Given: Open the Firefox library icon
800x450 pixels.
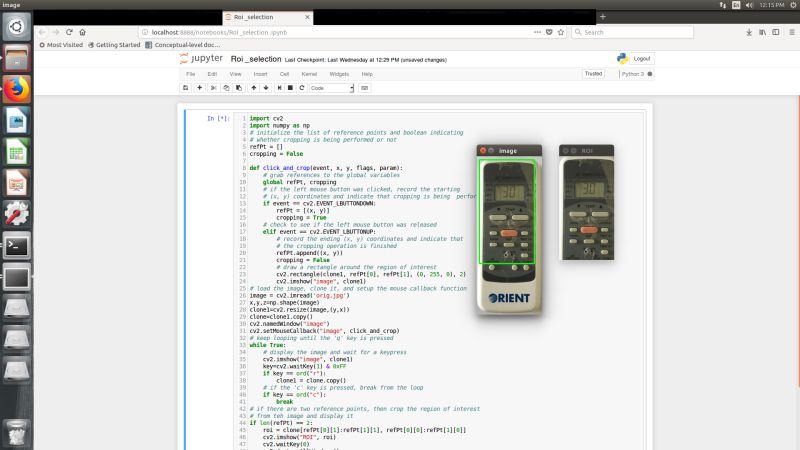Looking at the screenshot, I should (762, 32).
